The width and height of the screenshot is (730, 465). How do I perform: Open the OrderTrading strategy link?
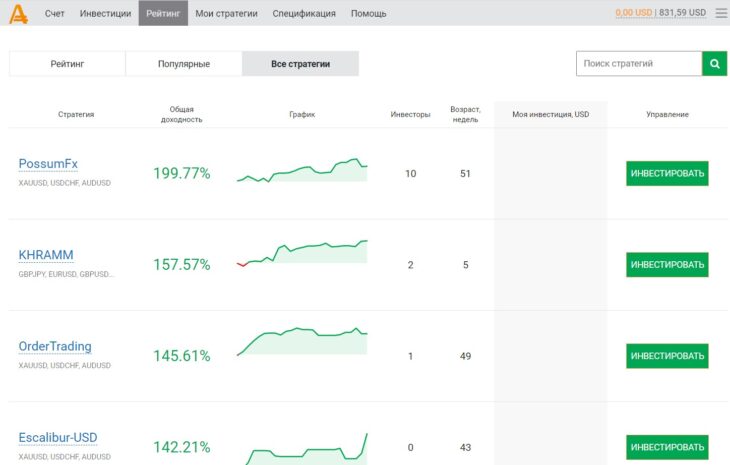[55, 346]
